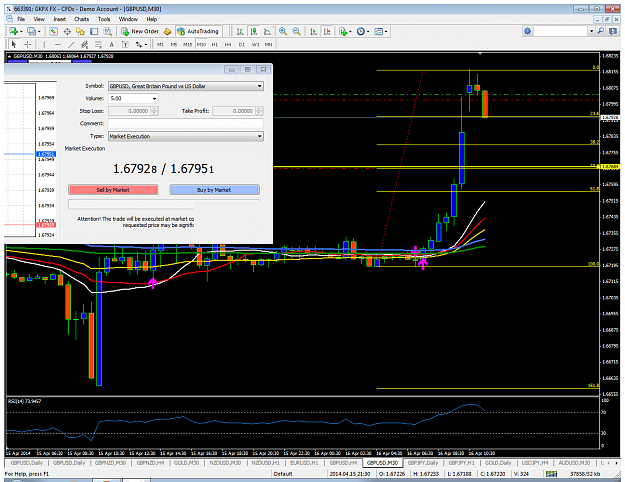
Task: Toggle the Terminal window icon
Action: (x=94, y=31)
